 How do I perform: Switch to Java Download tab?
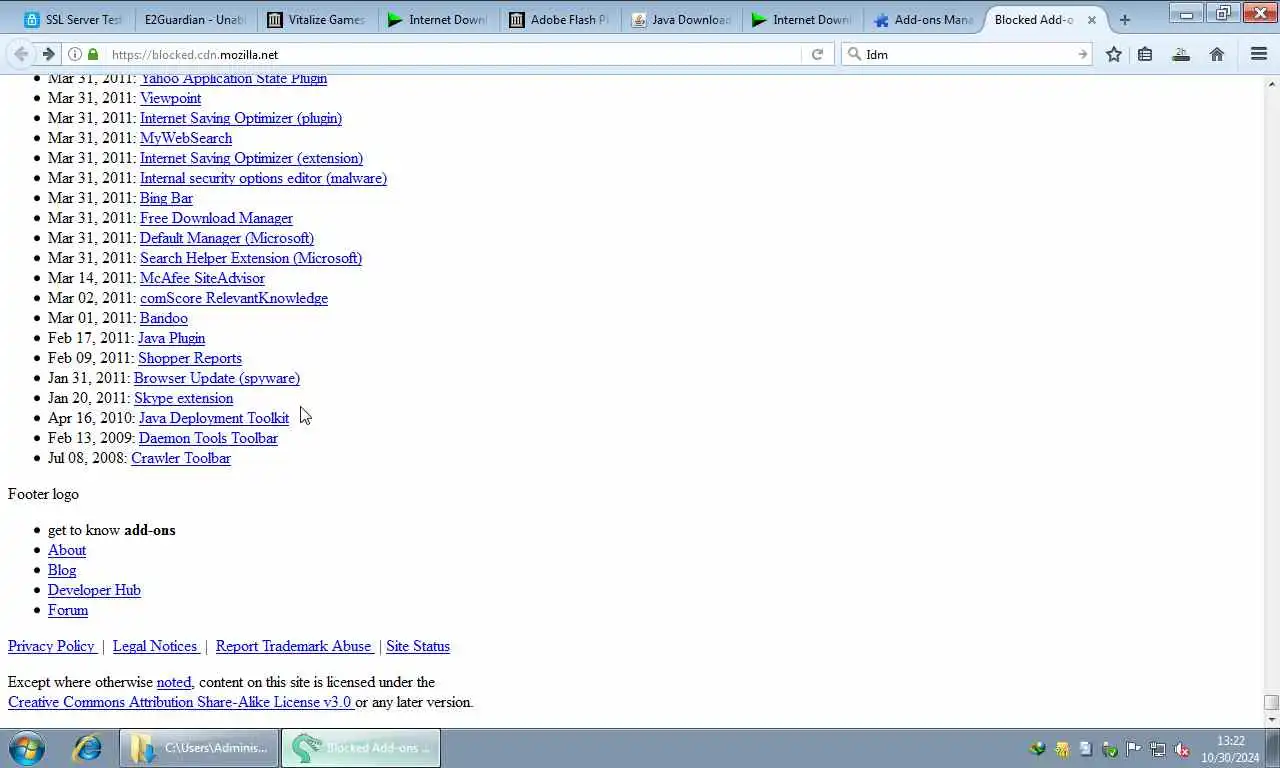[x=680, y=20]
